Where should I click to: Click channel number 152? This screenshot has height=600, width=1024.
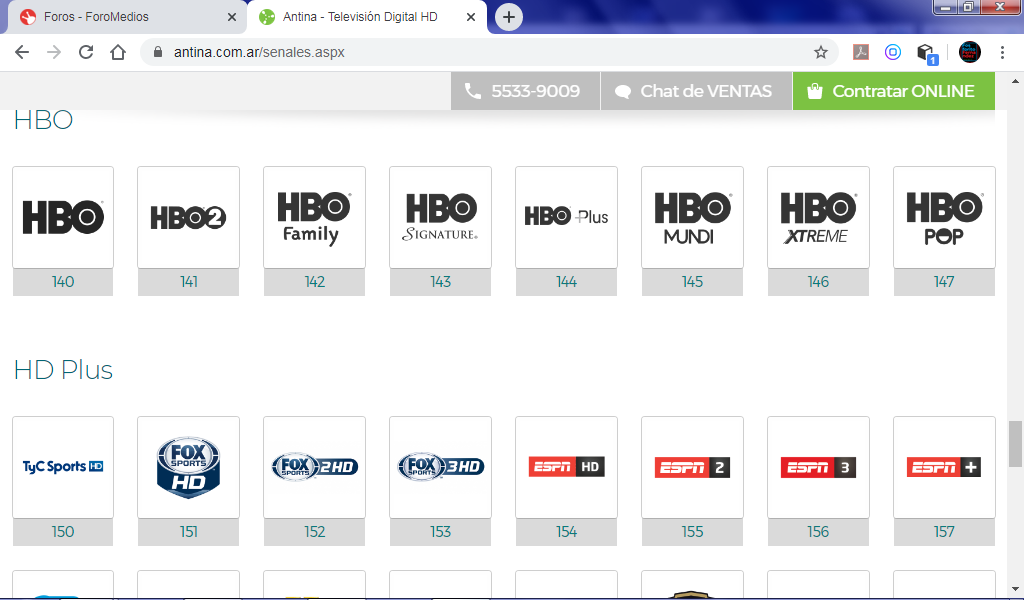[x=314, y=531]
